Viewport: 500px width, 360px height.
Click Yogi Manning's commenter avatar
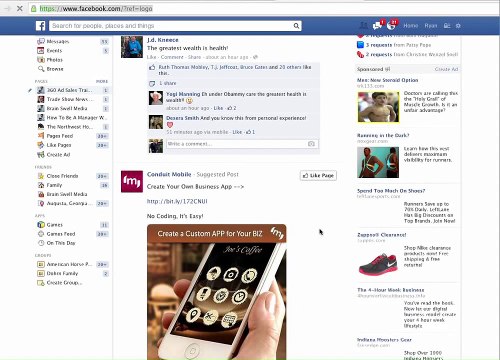pyautogui.click(x=156, y=98)
